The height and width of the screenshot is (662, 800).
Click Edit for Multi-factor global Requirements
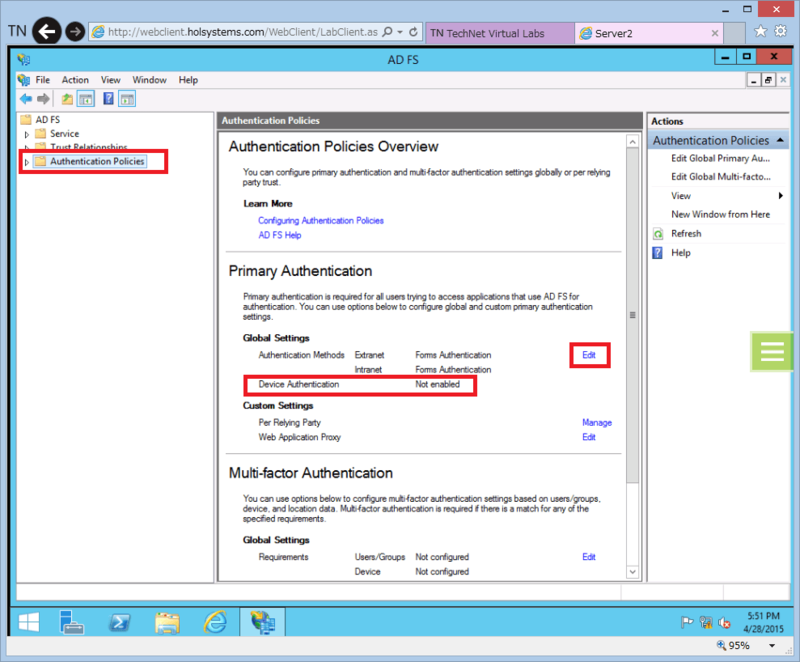(589, 557)
